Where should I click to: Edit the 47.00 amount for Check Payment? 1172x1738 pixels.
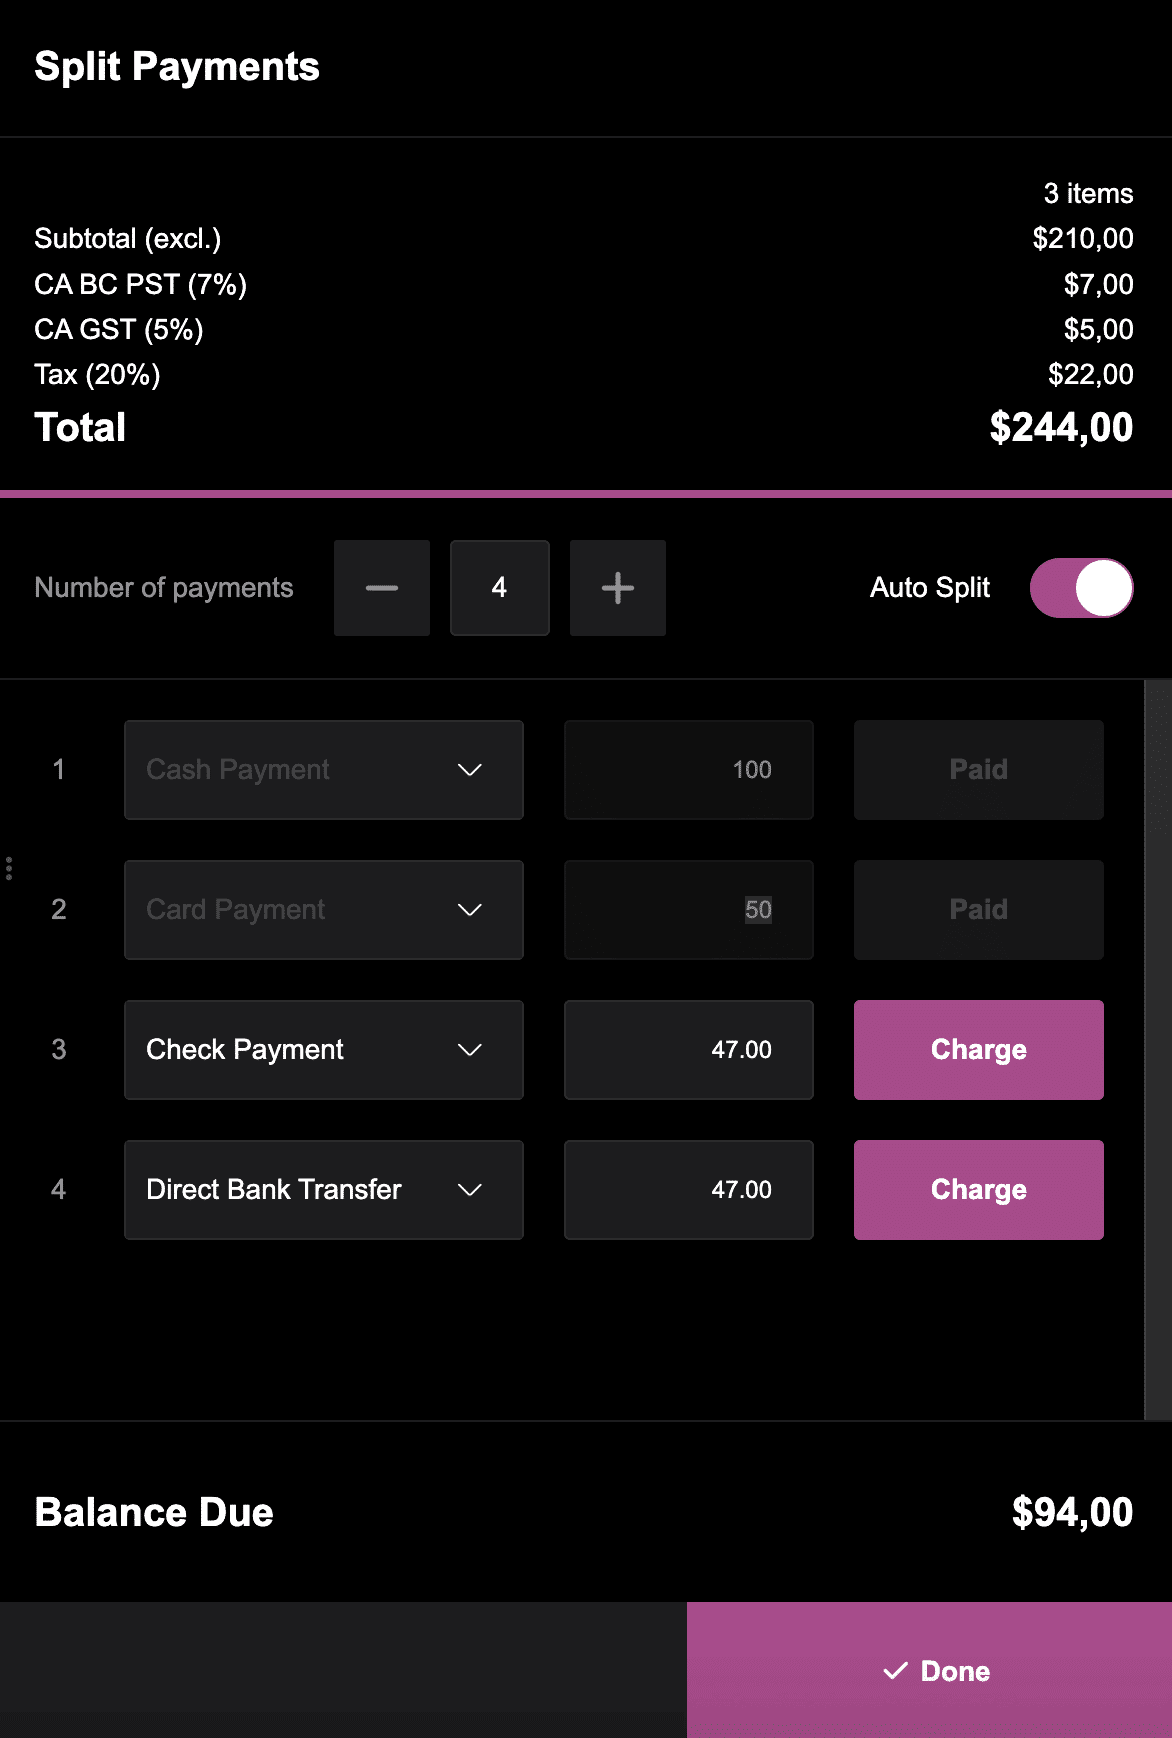point(688,1049)
